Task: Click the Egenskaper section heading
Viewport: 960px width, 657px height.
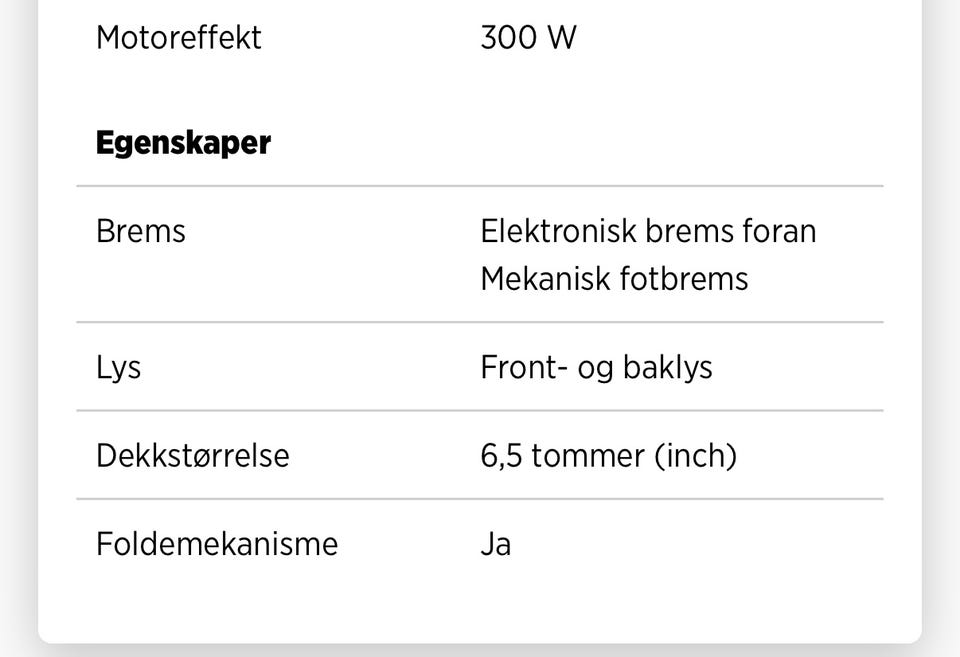Action: 183,143
